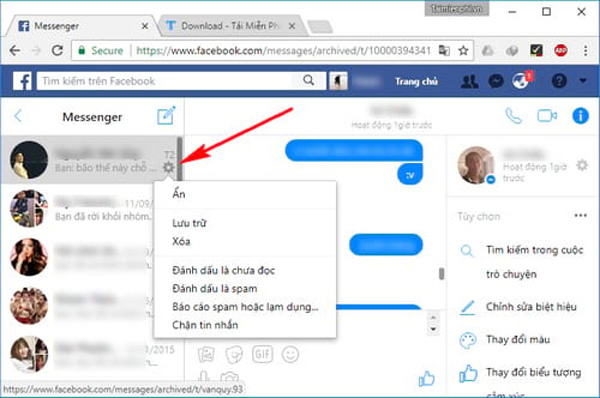Viewport: 600px width, 398px height.
Task: Go back with Messenger left chevron
Action: tap(18, 116)
